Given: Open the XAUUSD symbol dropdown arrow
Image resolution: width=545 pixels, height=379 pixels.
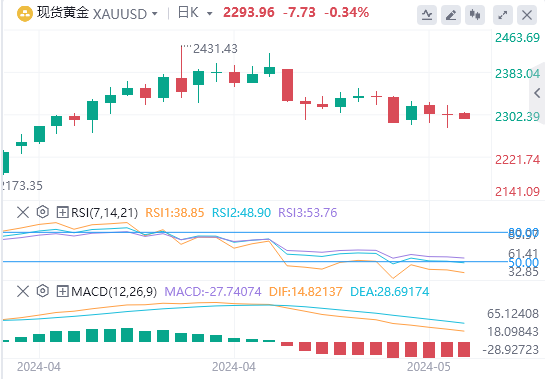Looking at the screenshot, I should click(x=155, y=14).
